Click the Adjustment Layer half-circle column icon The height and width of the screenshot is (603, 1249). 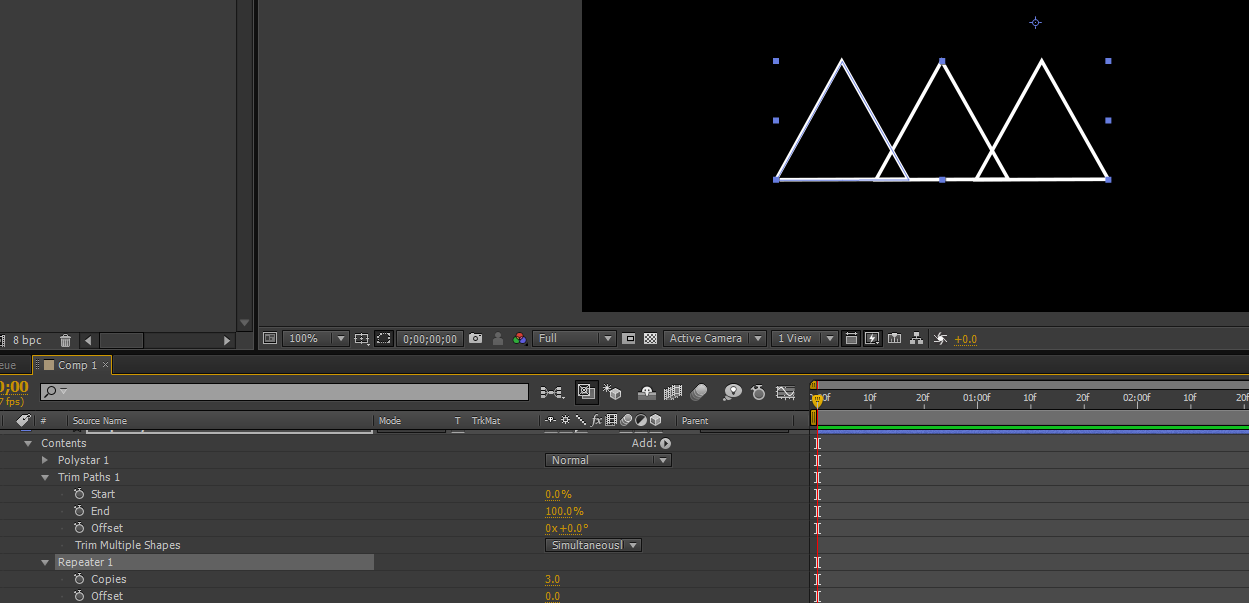pyautogui.click(x=641, y=421)
